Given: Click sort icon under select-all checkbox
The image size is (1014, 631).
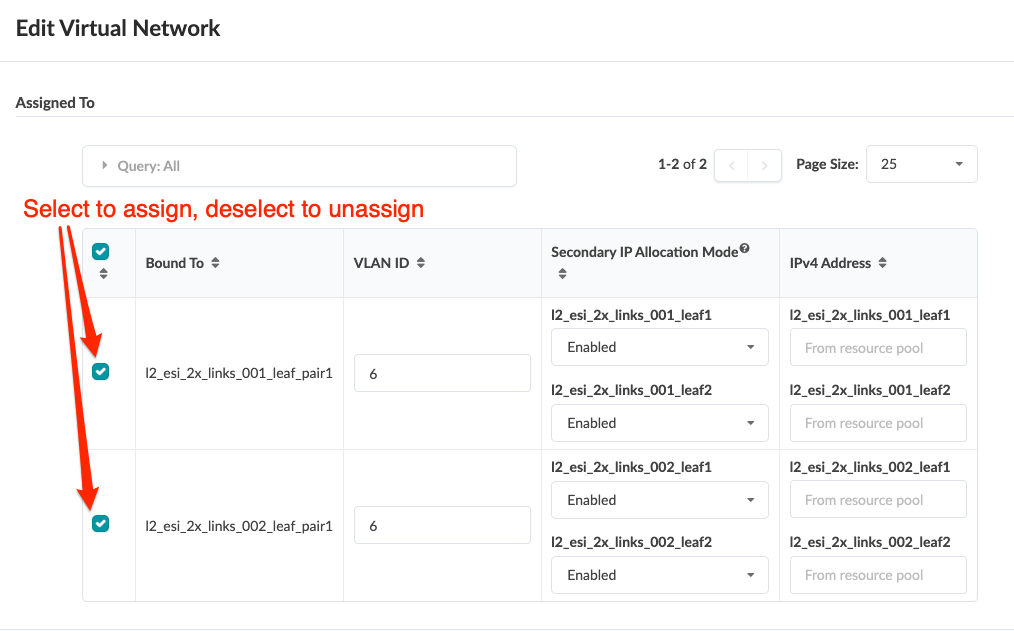Looking at the screenshot, I should [100, 274].
